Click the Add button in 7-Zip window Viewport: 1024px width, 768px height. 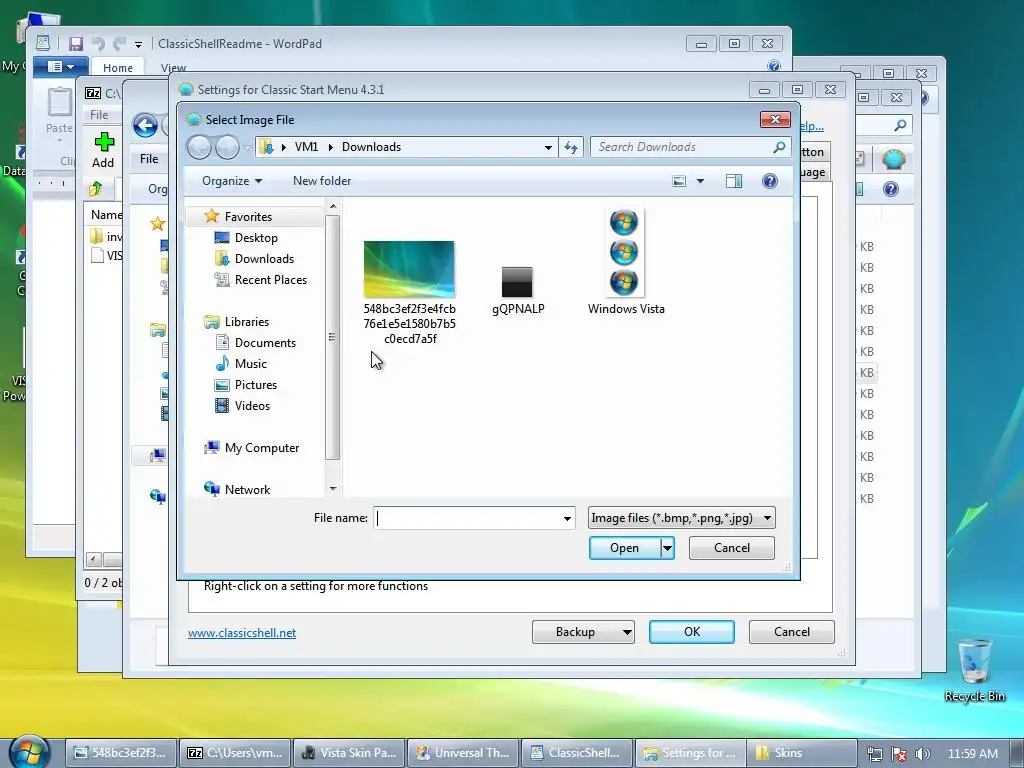click(x=103, y=150)
